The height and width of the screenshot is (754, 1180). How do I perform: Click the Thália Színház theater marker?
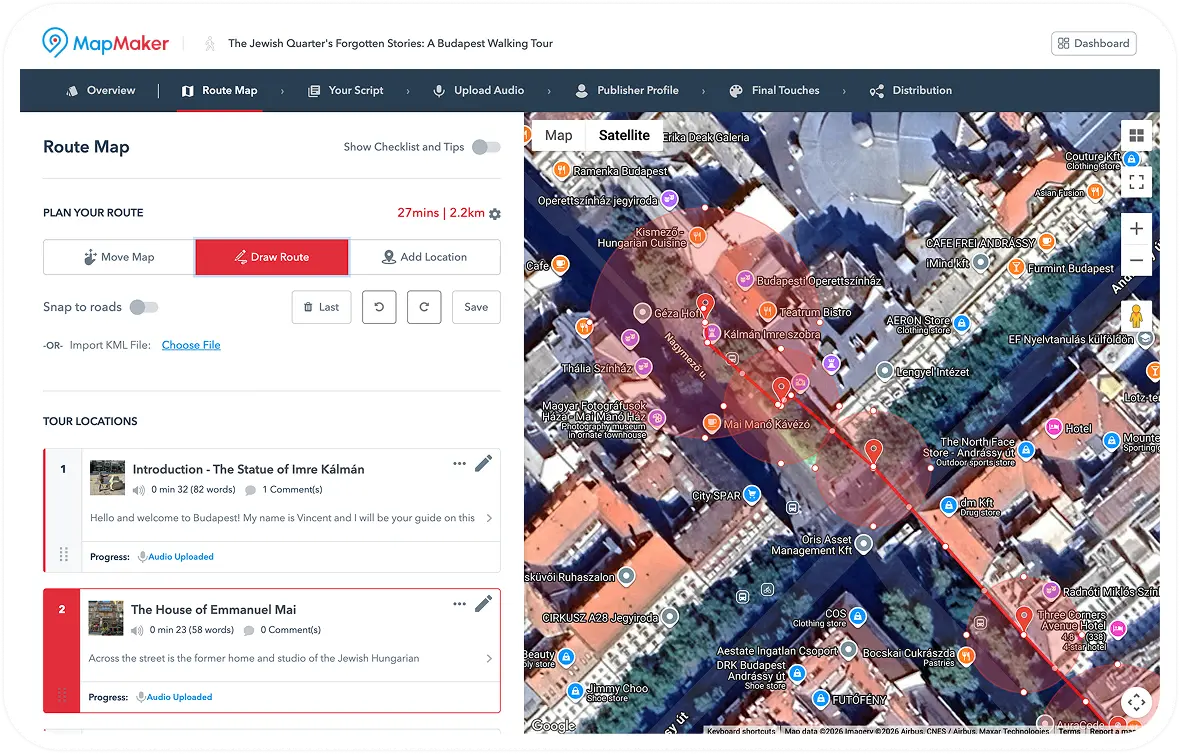[643, 367]
